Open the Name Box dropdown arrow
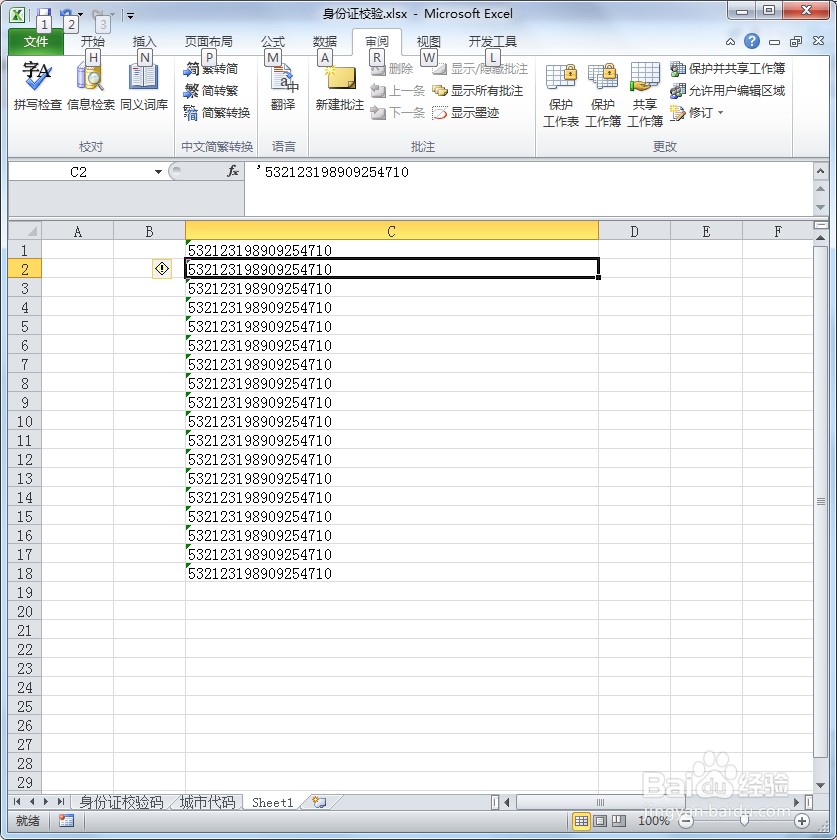This screenshot has height=840, width=837. [158, 172]
